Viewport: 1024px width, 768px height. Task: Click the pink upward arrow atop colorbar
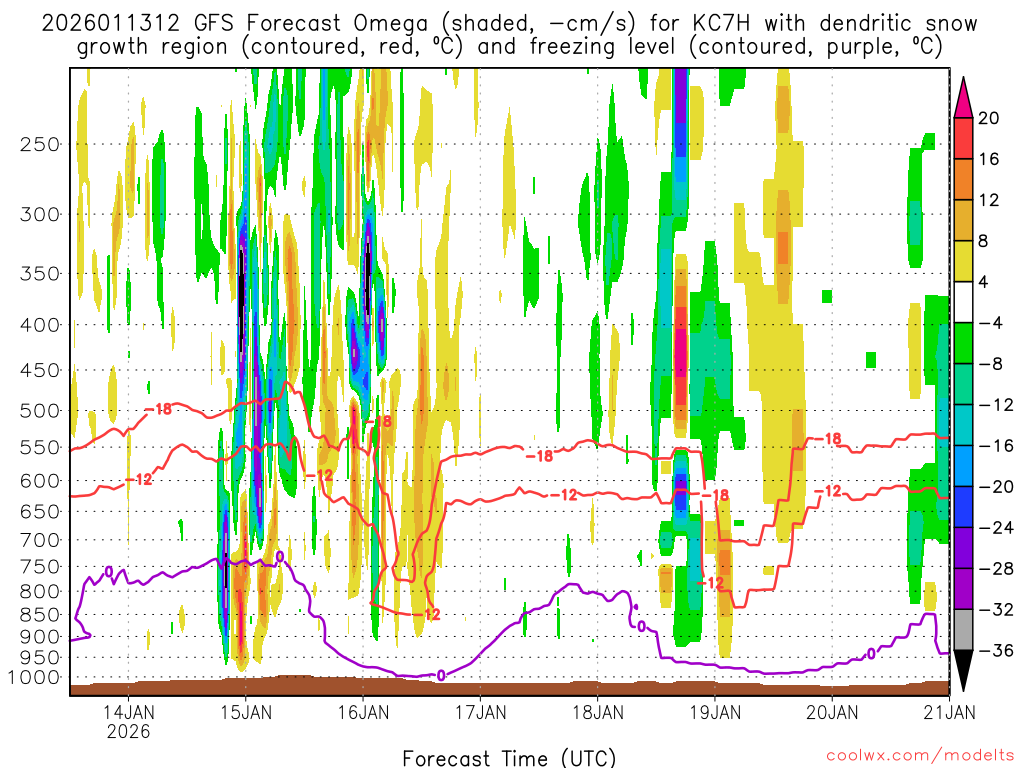(x=963, y=98)
